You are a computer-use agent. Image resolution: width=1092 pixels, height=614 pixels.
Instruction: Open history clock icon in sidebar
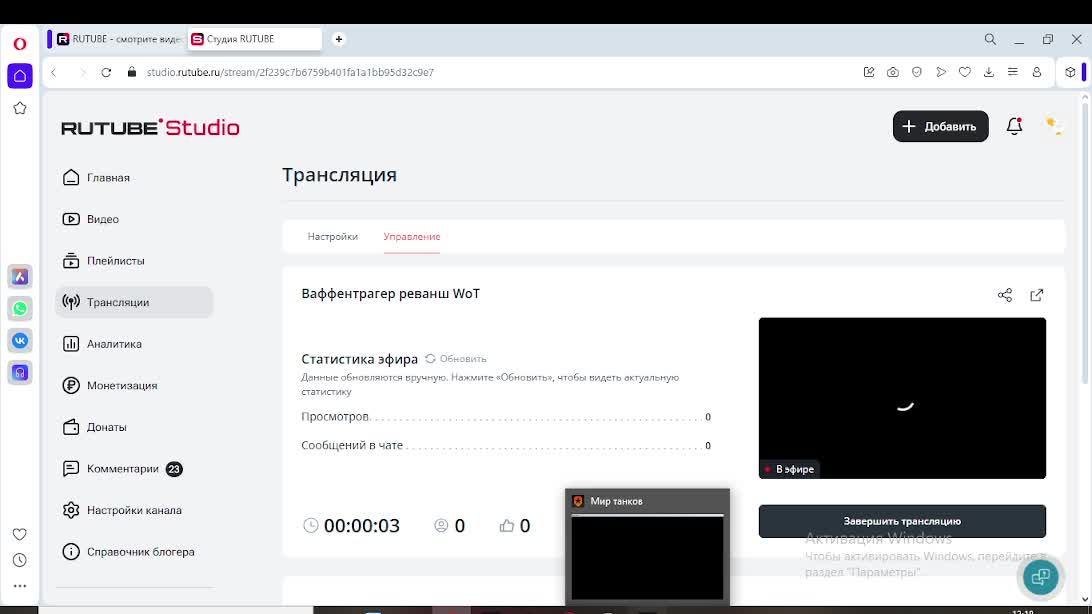point(20,560)
